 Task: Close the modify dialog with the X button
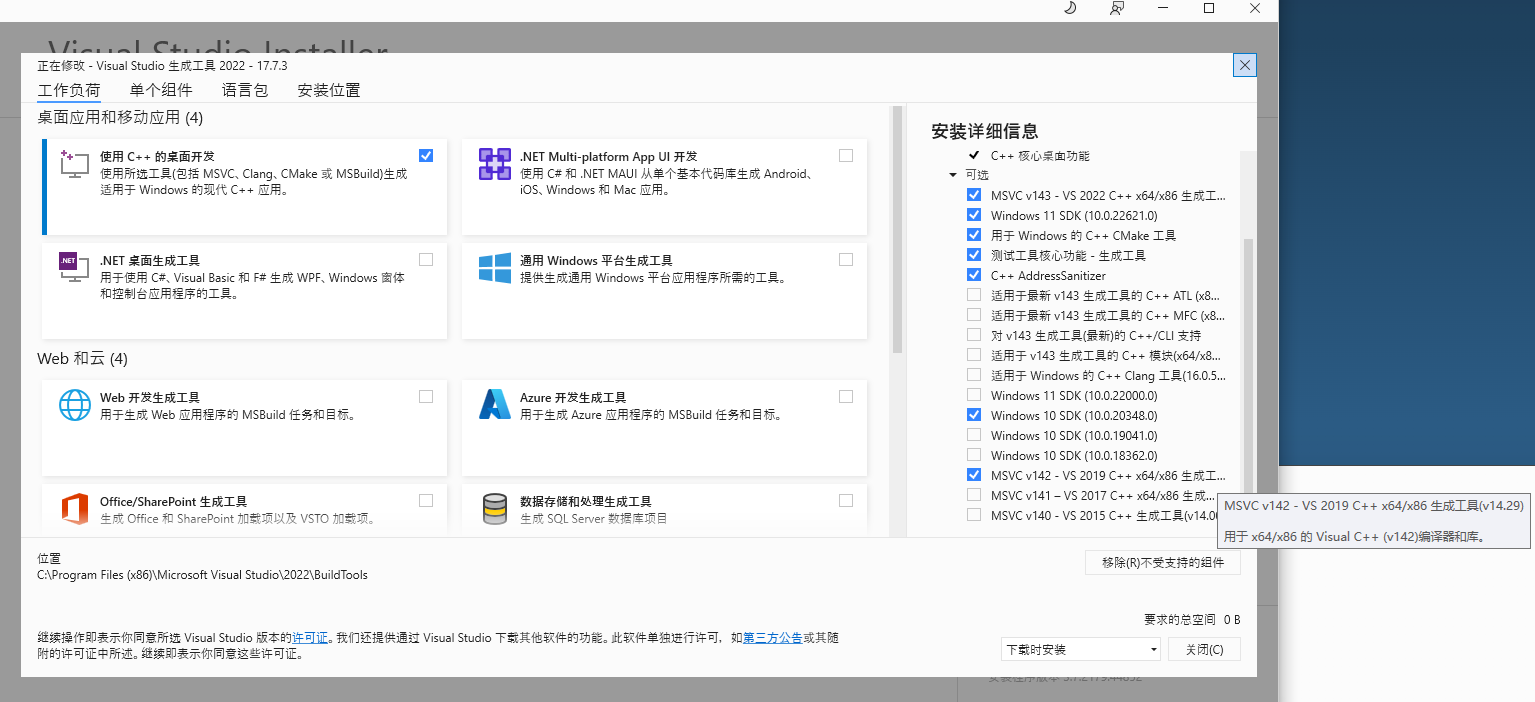coord(1245,65)
